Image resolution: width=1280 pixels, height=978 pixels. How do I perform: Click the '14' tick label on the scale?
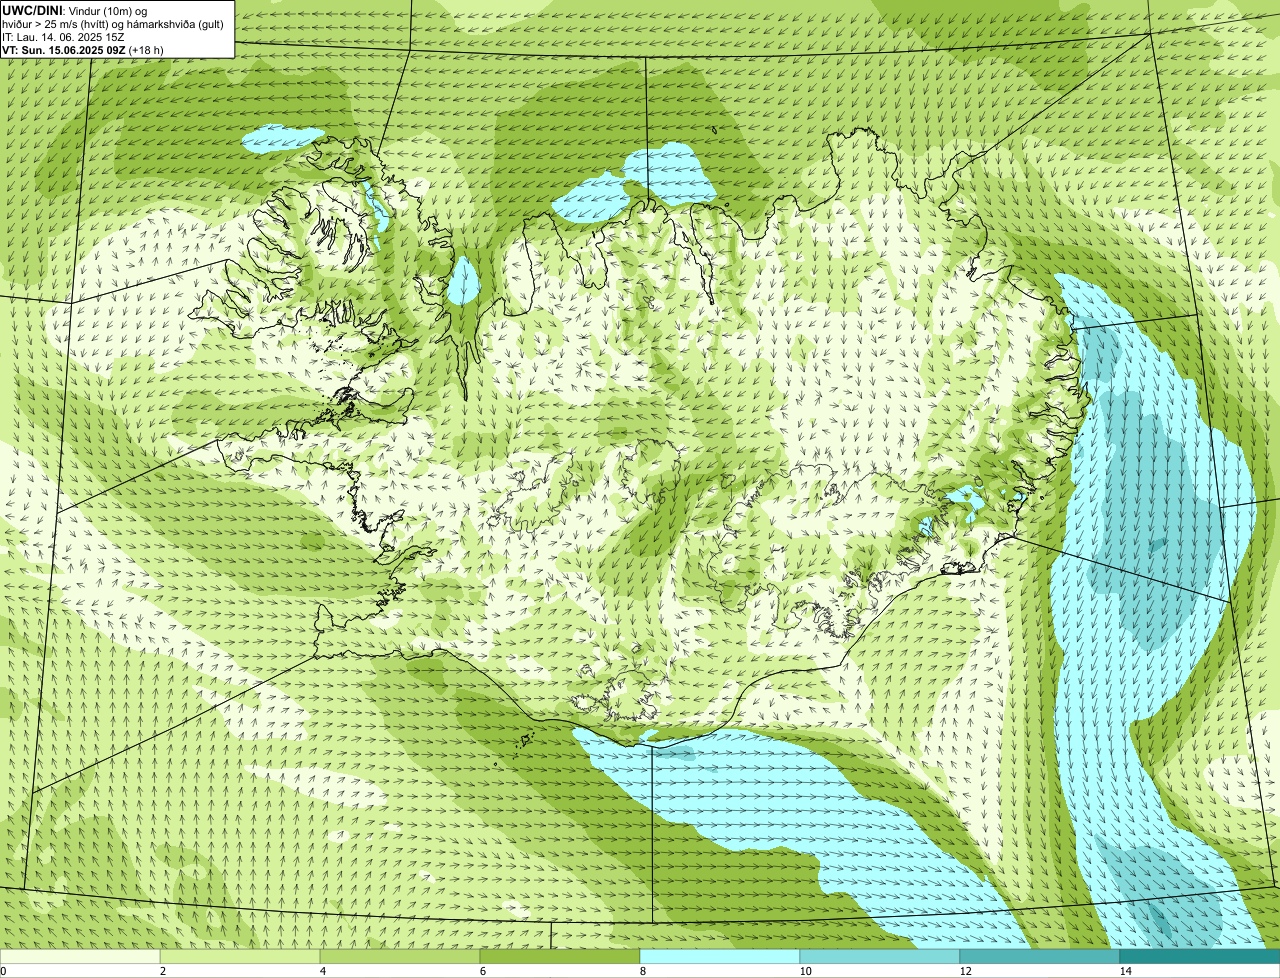(1125, 971)
